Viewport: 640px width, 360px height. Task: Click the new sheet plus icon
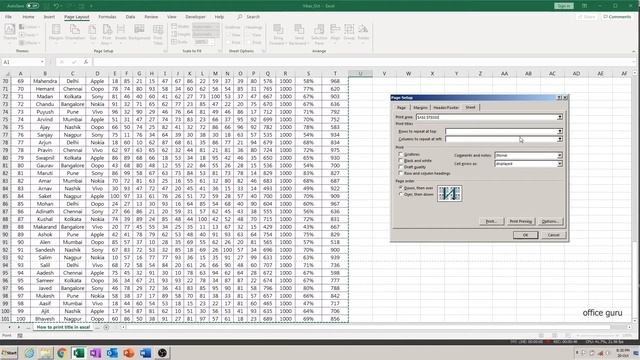tap(106, 327)
